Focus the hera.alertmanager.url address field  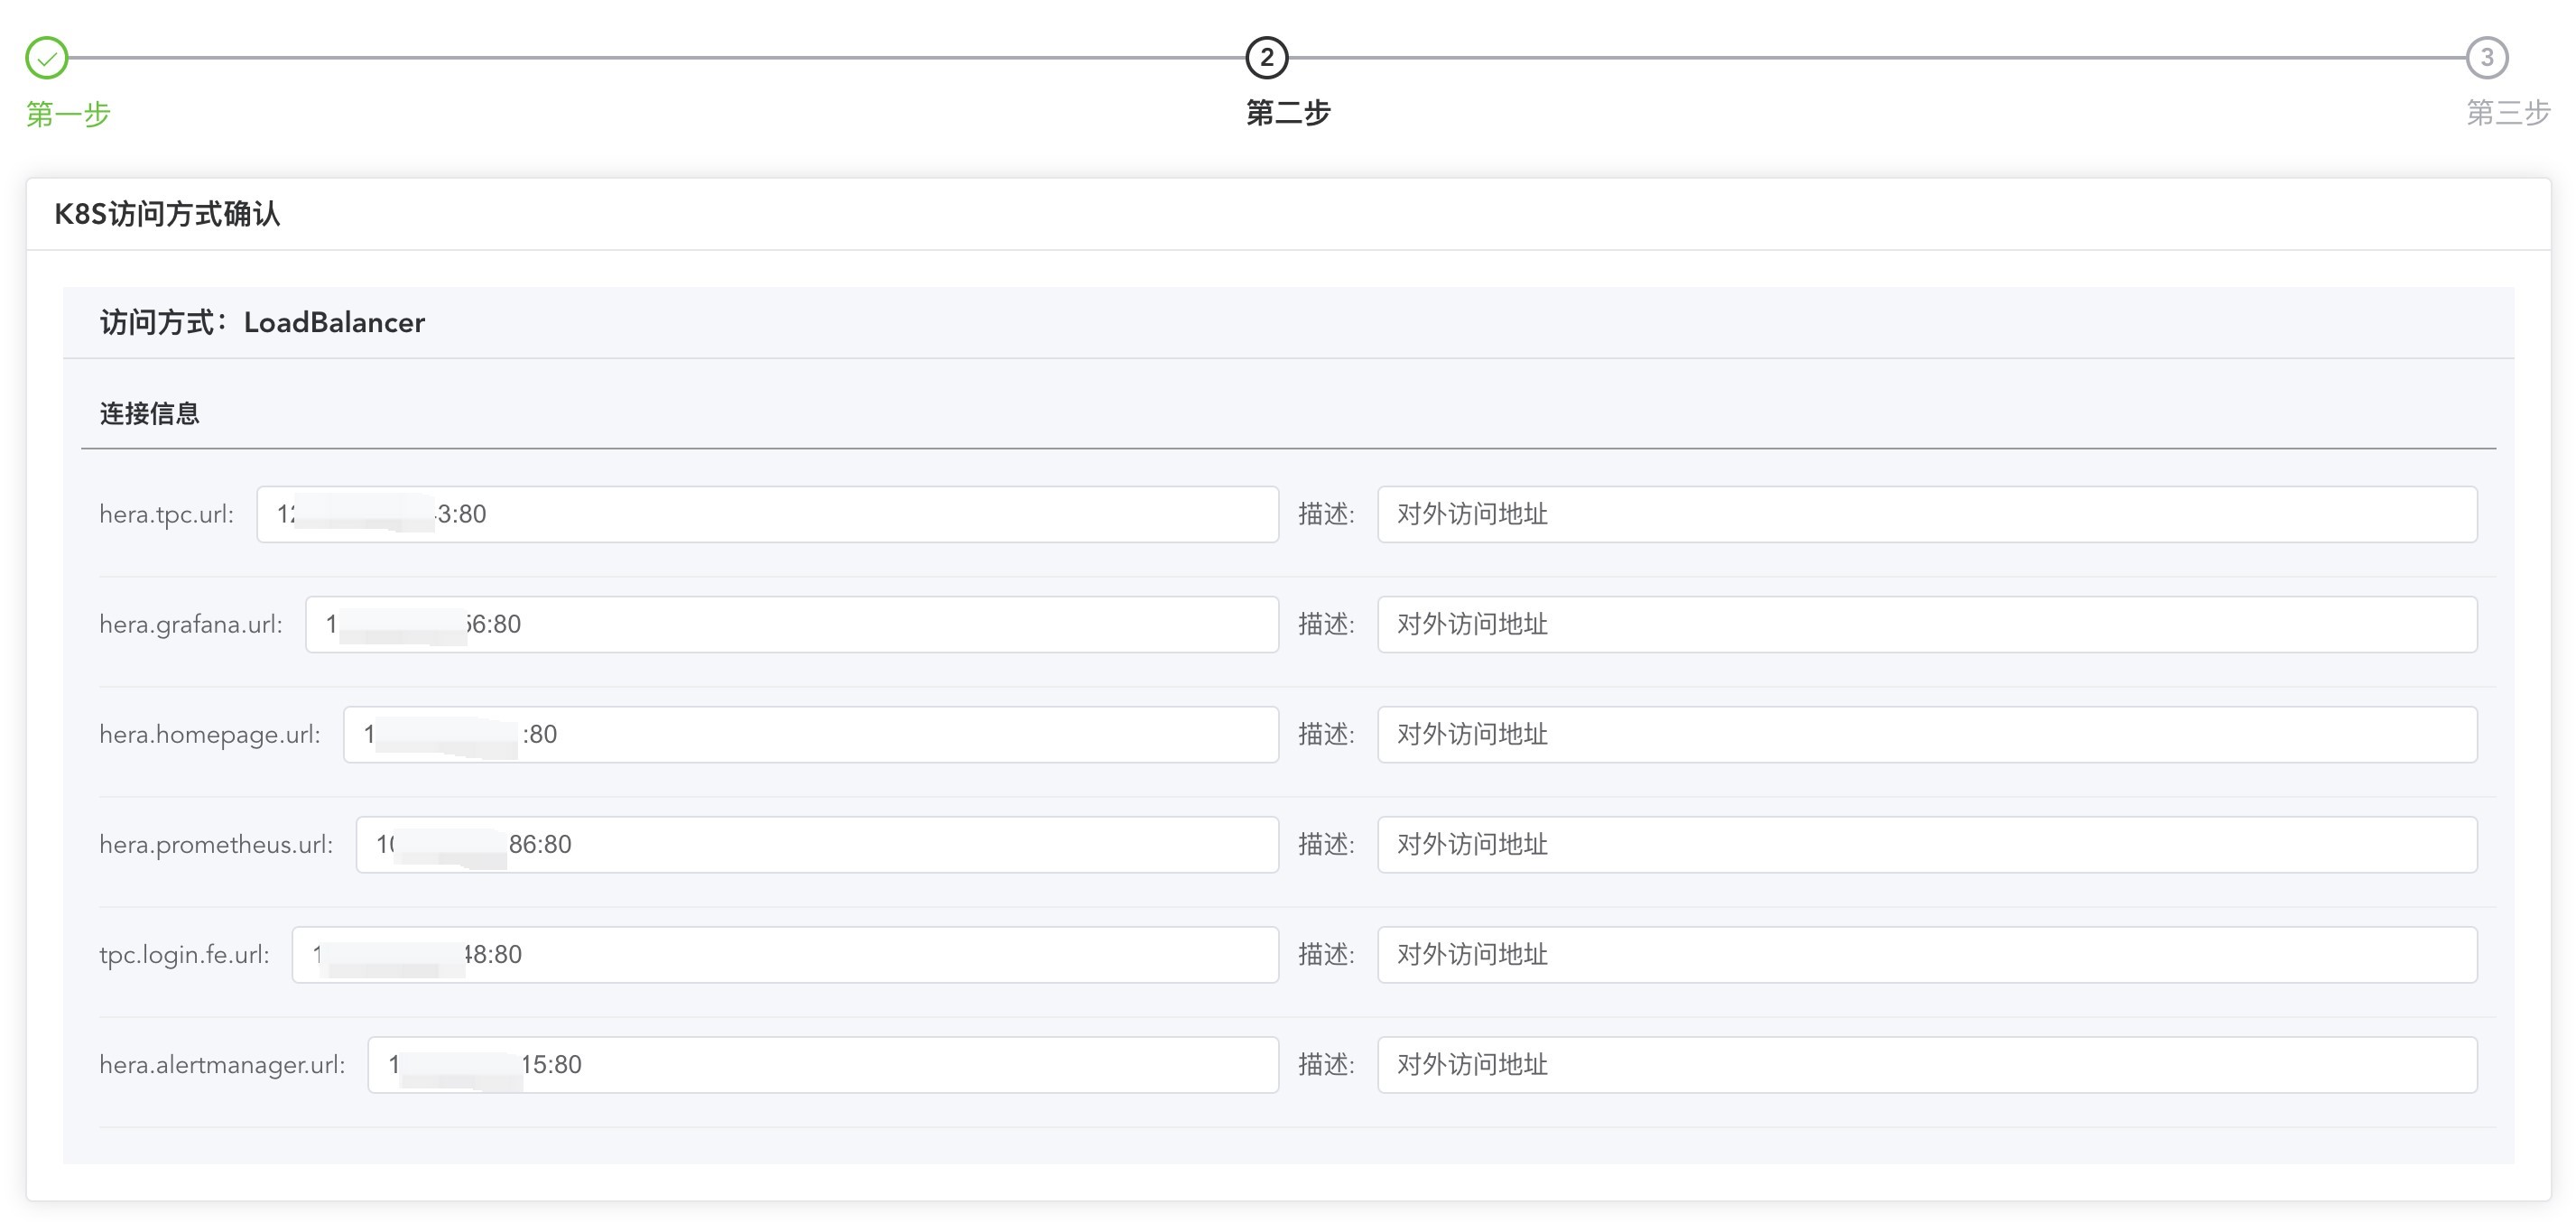click(823, 1064)
